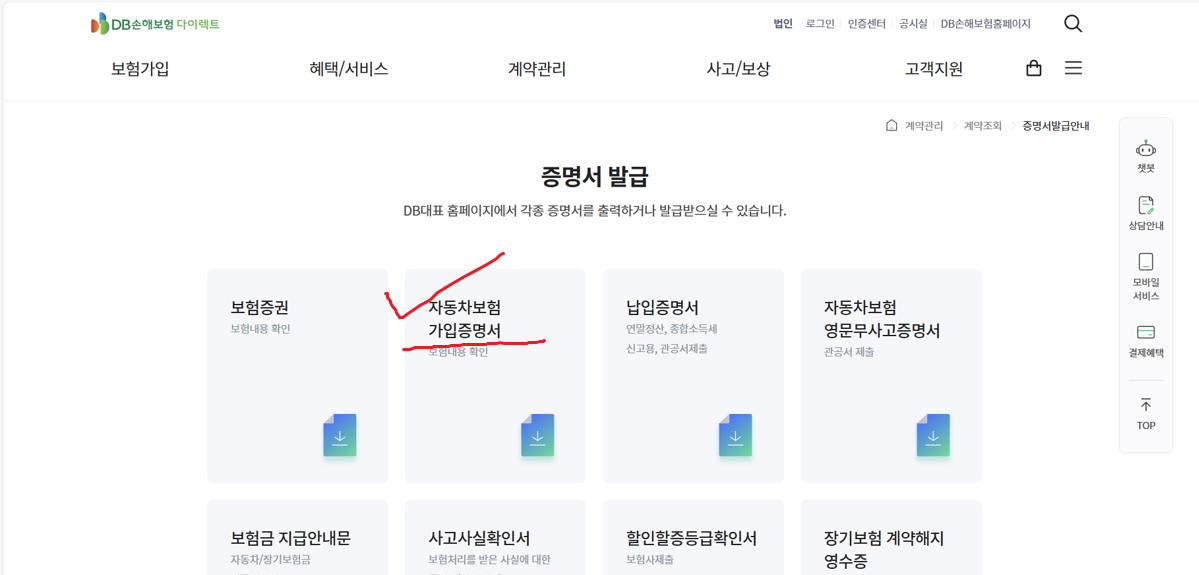The width and height of the screenshot is (1199, 575).
Task: Open the 고객지원 menu
Action: click(934, 69)
